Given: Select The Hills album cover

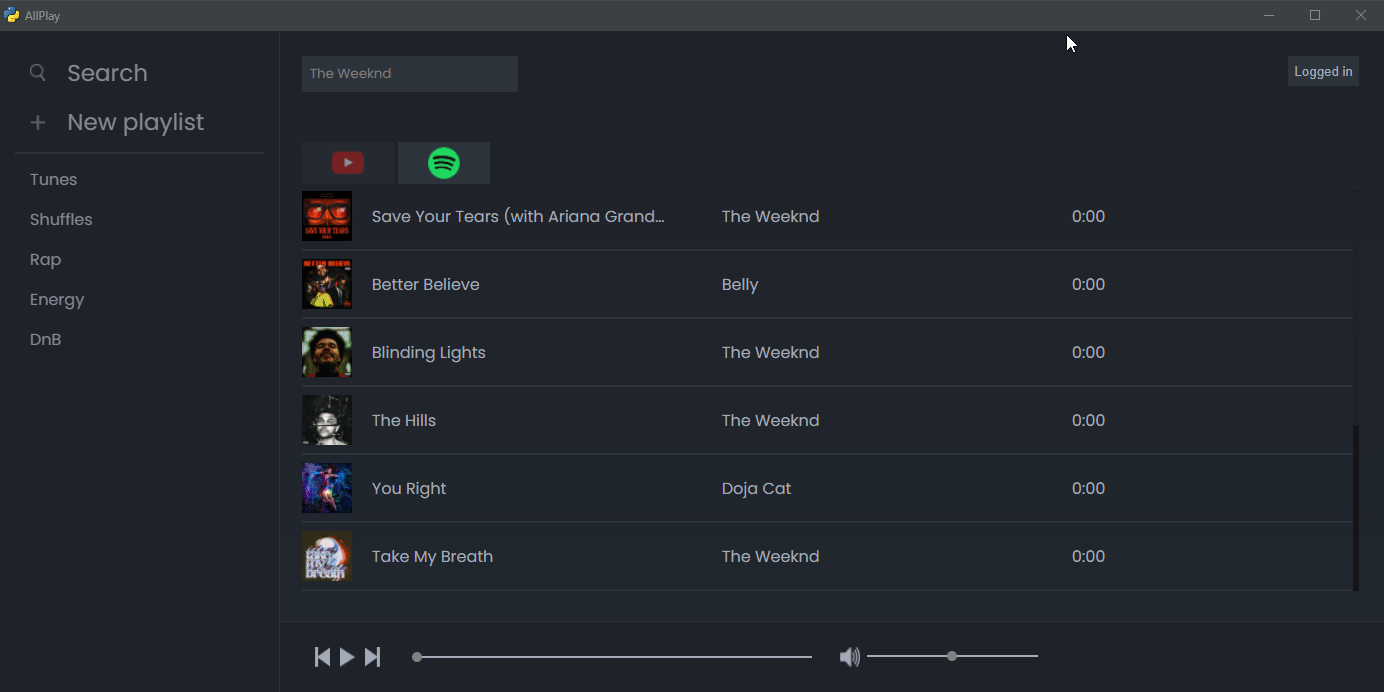Looking at the screenshot, I should [x=327, y=420].
